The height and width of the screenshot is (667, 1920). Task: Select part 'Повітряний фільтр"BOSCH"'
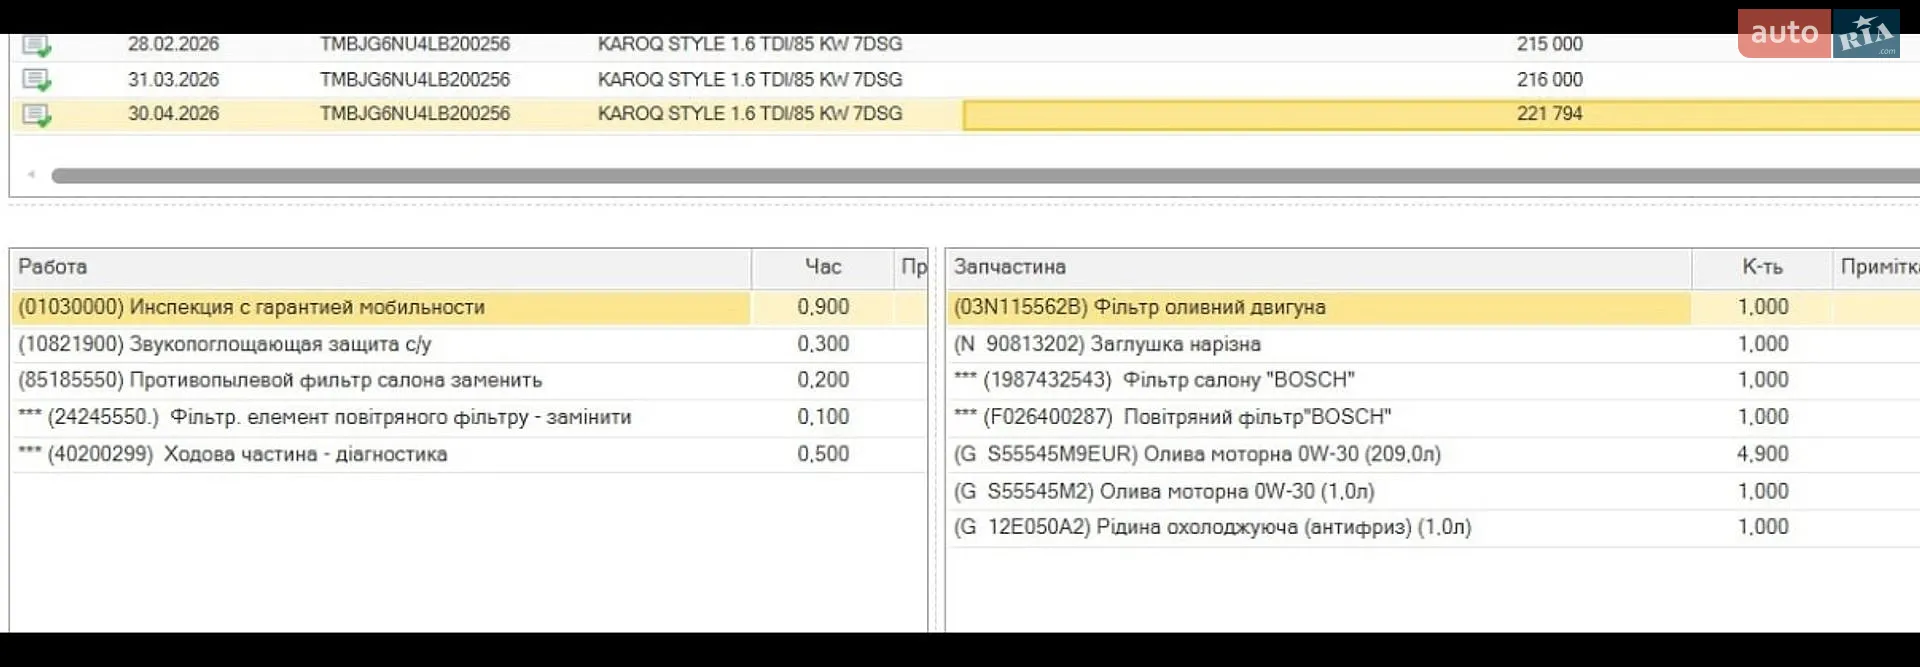(1432, 417)
